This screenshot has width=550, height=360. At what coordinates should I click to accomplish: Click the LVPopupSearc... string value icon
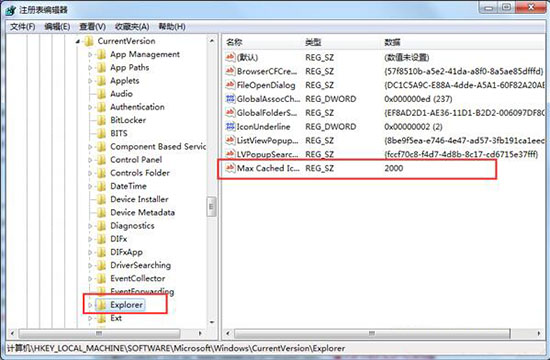[x=230, y=154]
